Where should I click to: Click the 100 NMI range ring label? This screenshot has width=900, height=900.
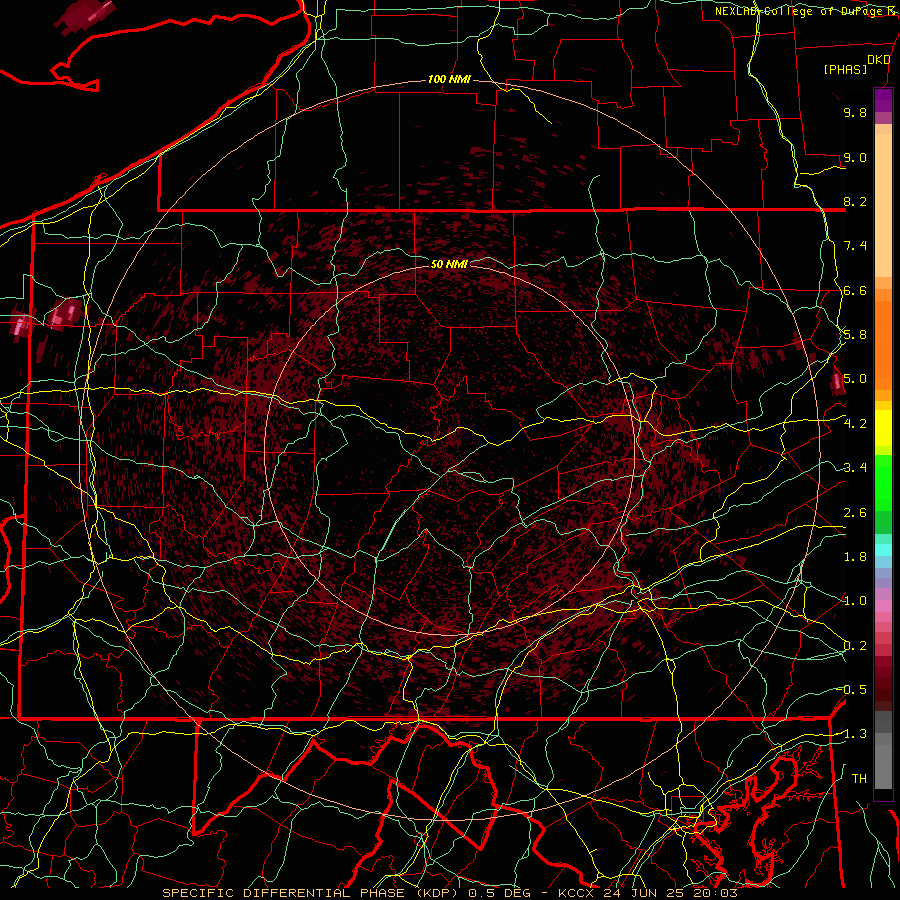tap(449, 79)
